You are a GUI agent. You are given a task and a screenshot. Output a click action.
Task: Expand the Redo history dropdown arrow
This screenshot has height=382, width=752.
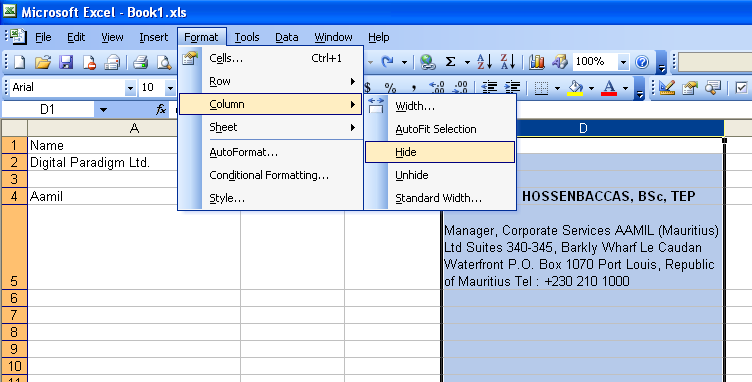(404, 62)
